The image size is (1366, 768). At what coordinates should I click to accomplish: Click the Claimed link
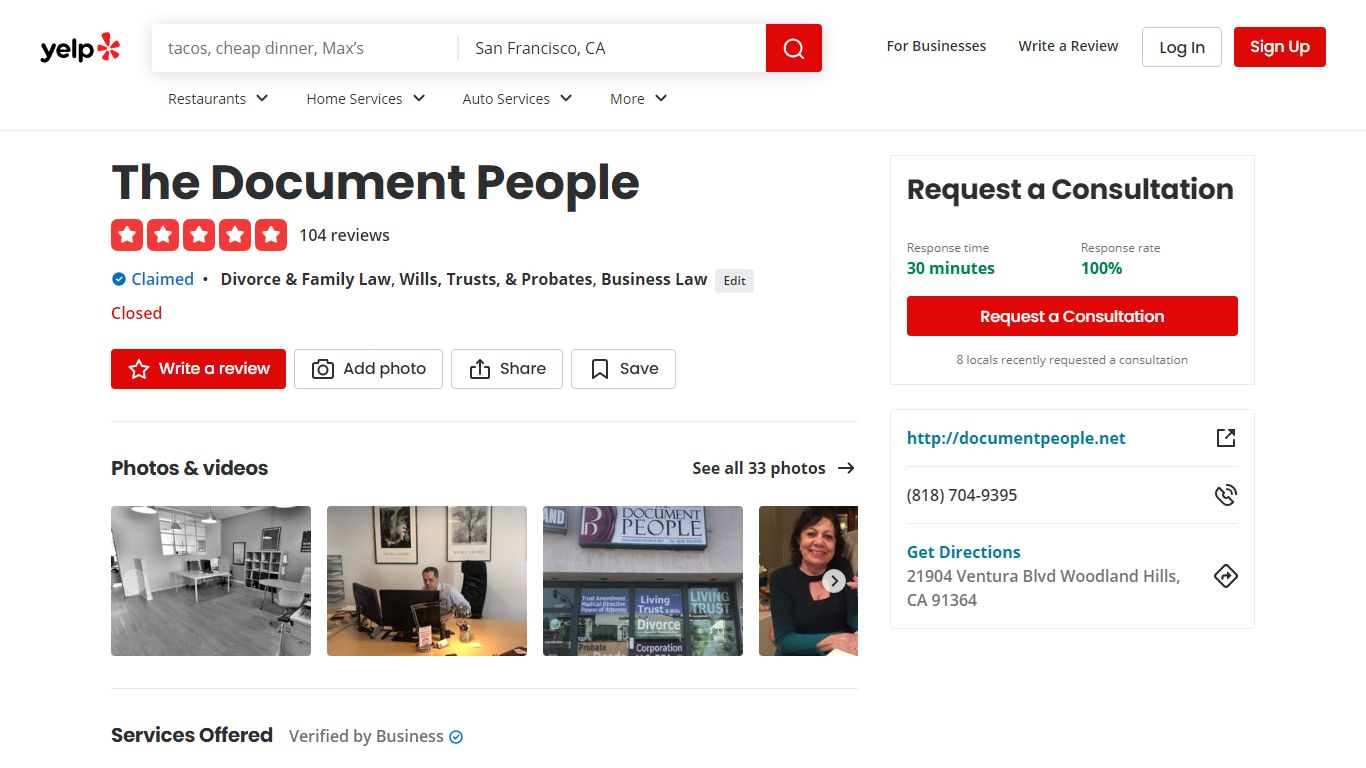tap(163, 279)
